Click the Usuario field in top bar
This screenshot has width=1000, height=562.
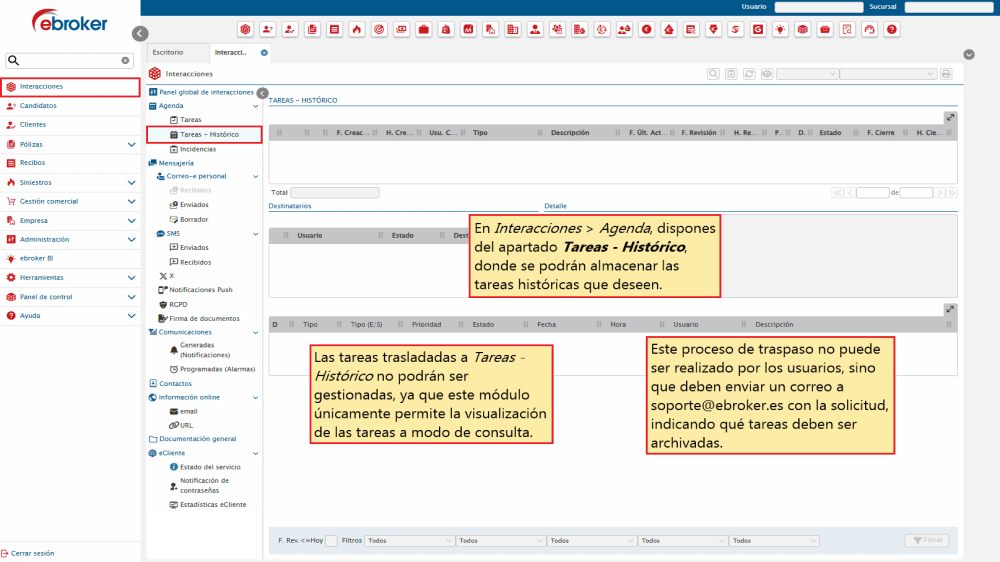click(819, 7)
